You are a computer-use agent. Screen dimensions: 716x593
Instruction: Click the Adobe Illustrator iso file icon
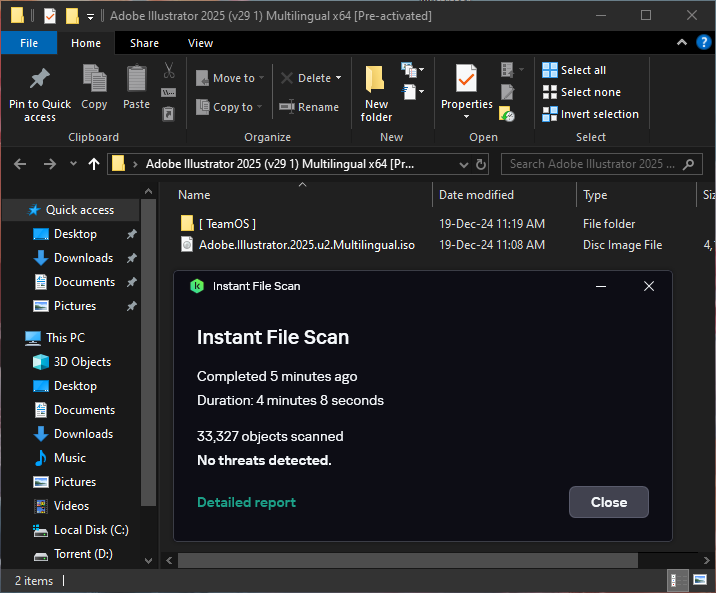(x=187, y=244)
